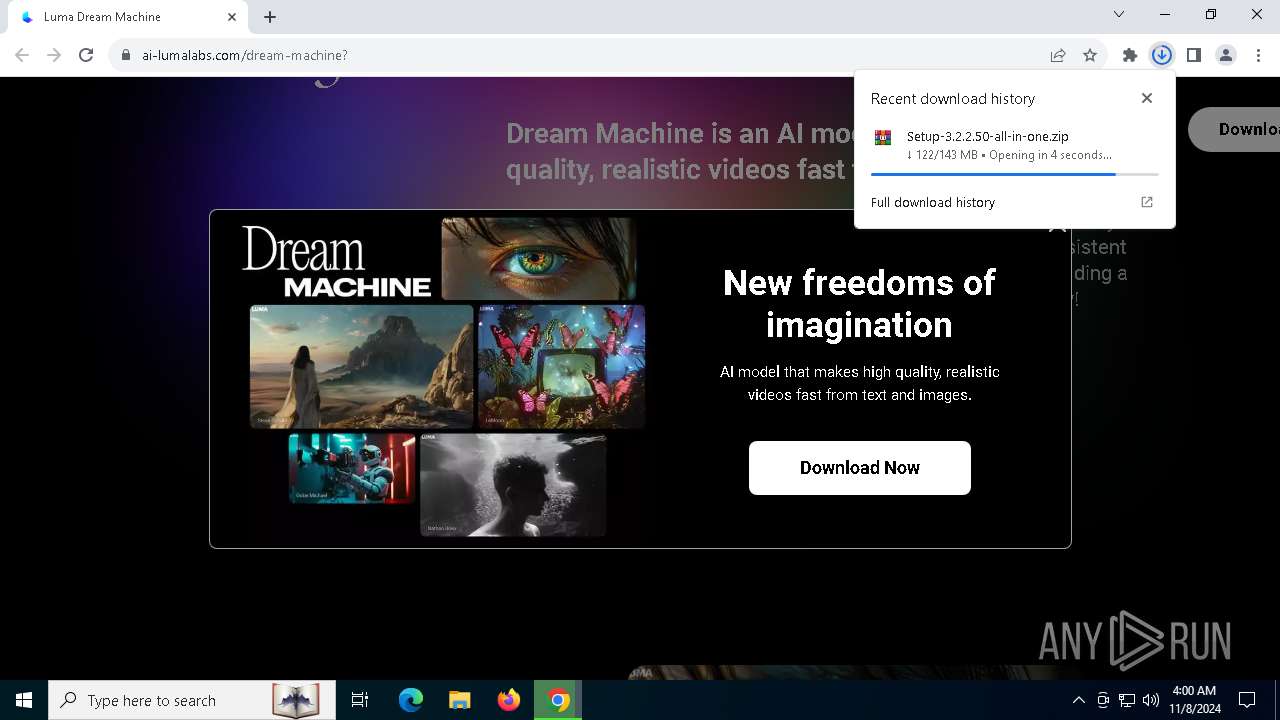Click the Download Now button
Viewport: 1280px width, 720px height.
(x=860, y=468)
